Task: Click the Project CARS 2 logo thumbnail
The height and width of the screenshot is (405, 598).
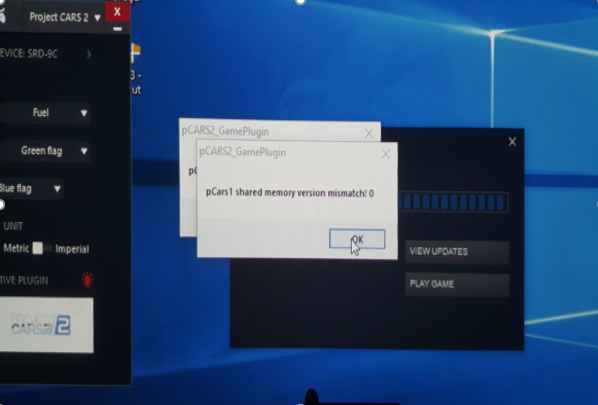Action: pyautogui.click(x=47, y=325)
